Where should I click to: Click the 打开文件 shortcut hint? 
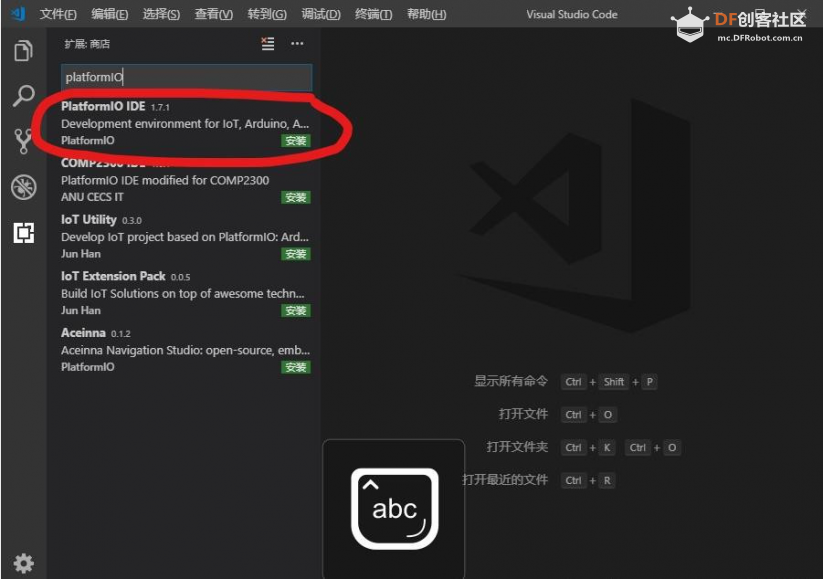[523, 414]
